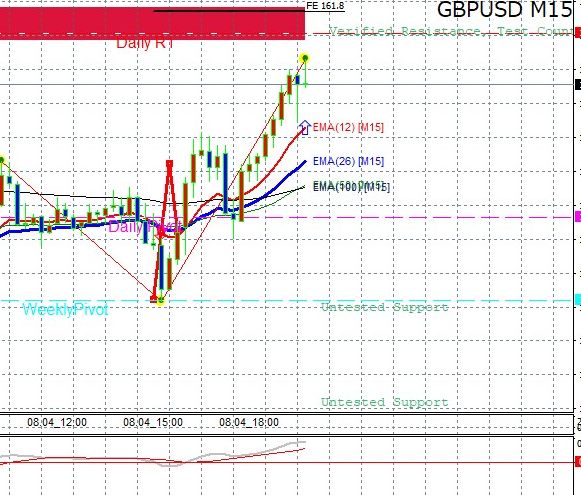Select the red Daily R1 resistance zone

point(152,24)
